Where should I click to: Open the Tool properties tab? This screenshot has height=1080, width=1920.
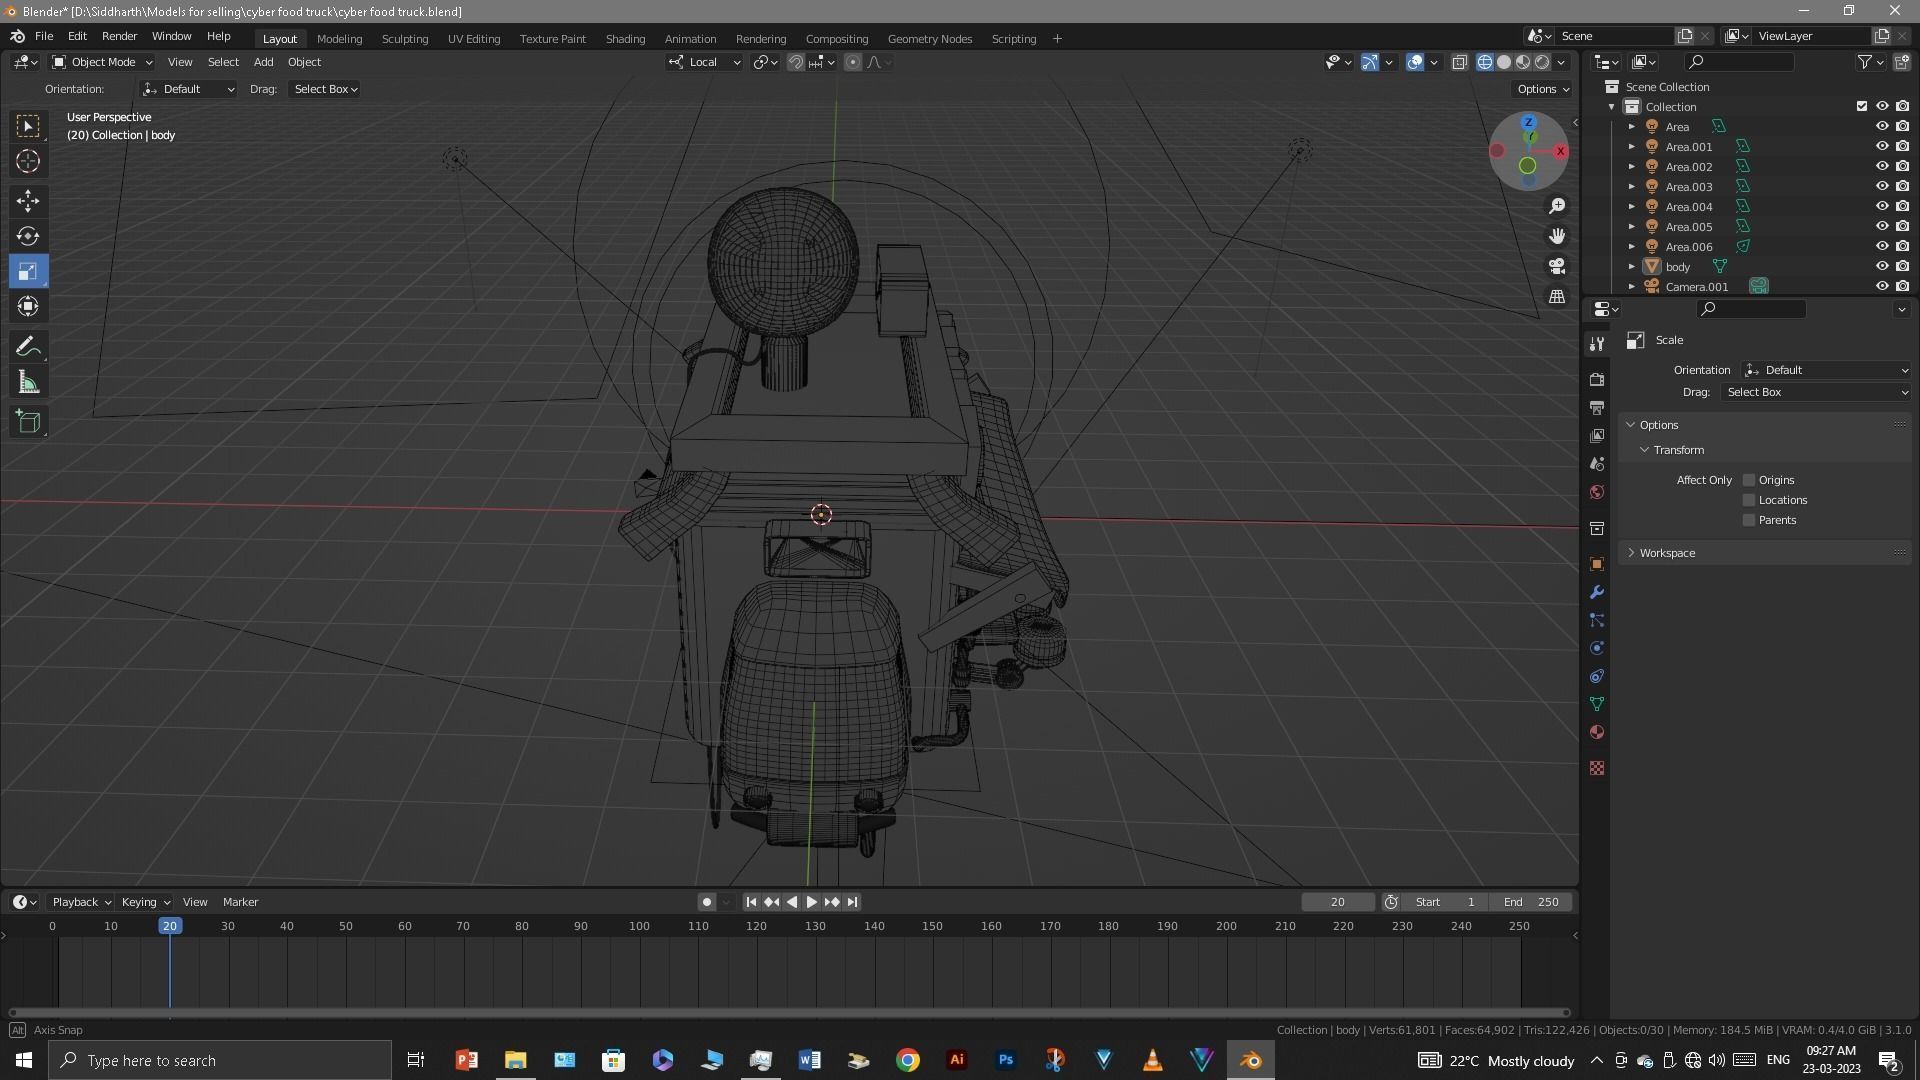[x=1597, y=344]
